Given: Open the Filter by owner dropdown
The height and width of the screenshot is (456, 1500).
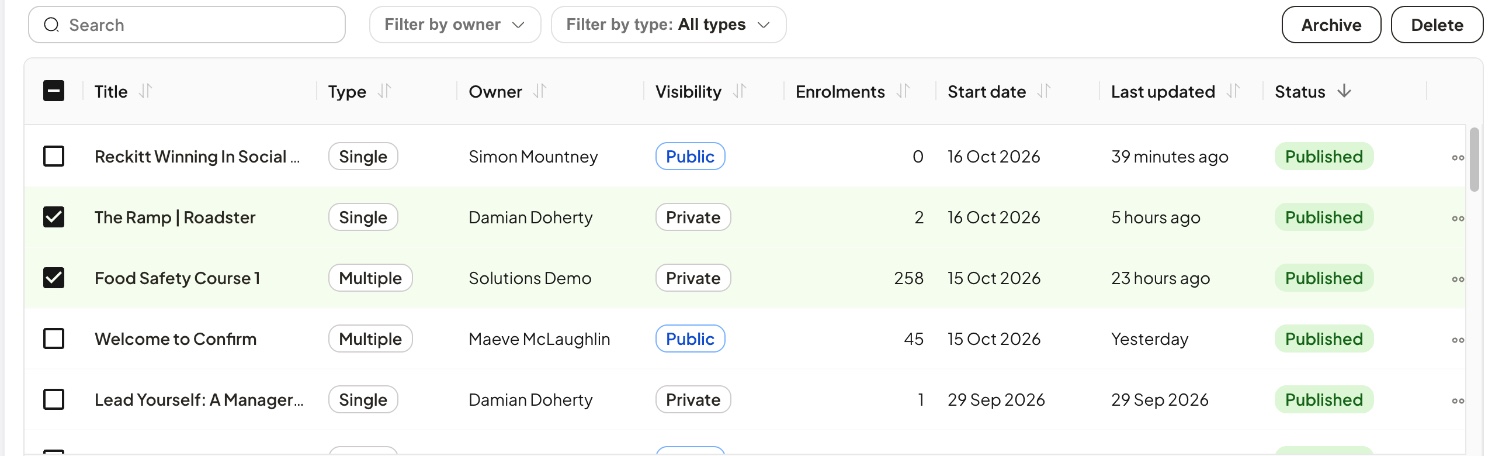Looking at the screenshot, I should (x=455, y=25).
